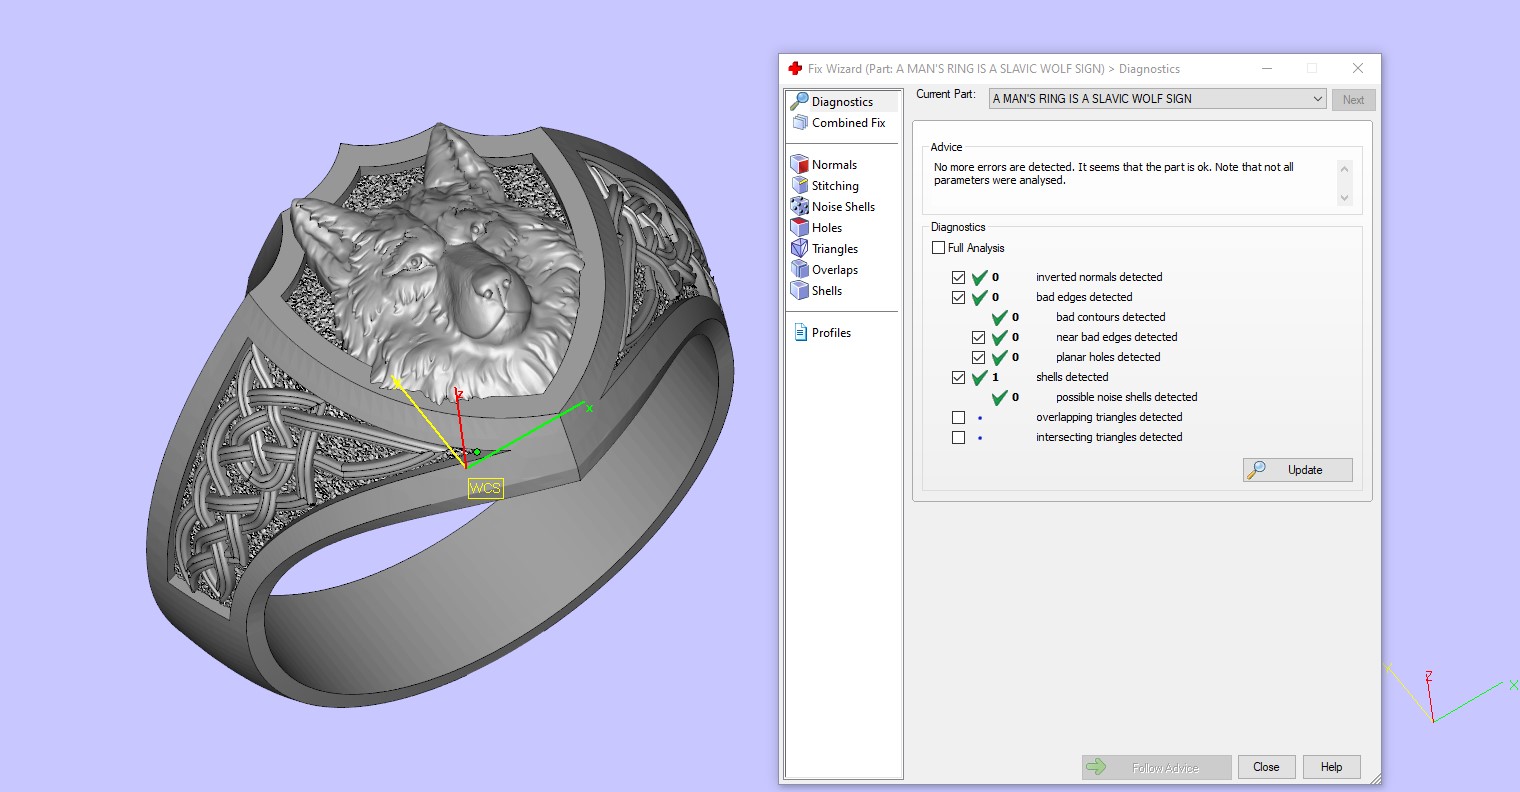The height and width of the screenshot is (792, 1520).
Task: Click the Noise Shells dice icon
Action: (799, 207)
